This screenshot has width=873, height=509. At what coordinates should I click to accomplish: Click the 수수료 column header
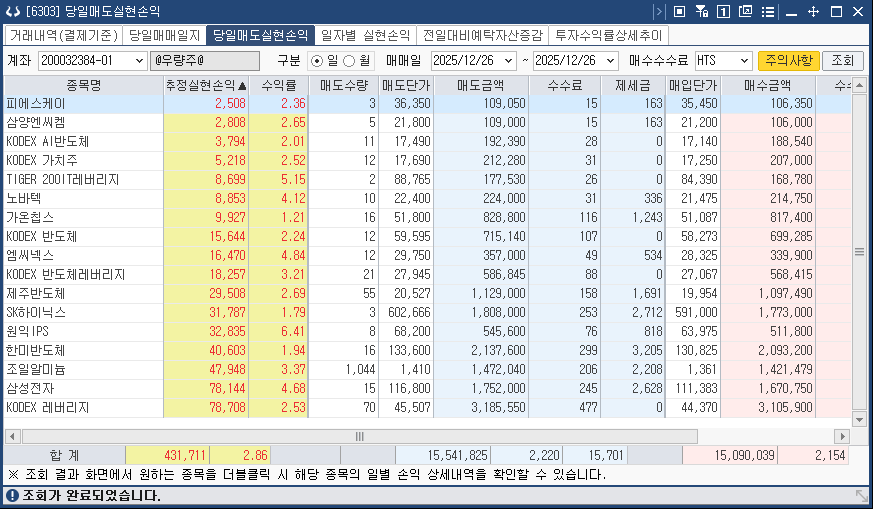point(565,85)
